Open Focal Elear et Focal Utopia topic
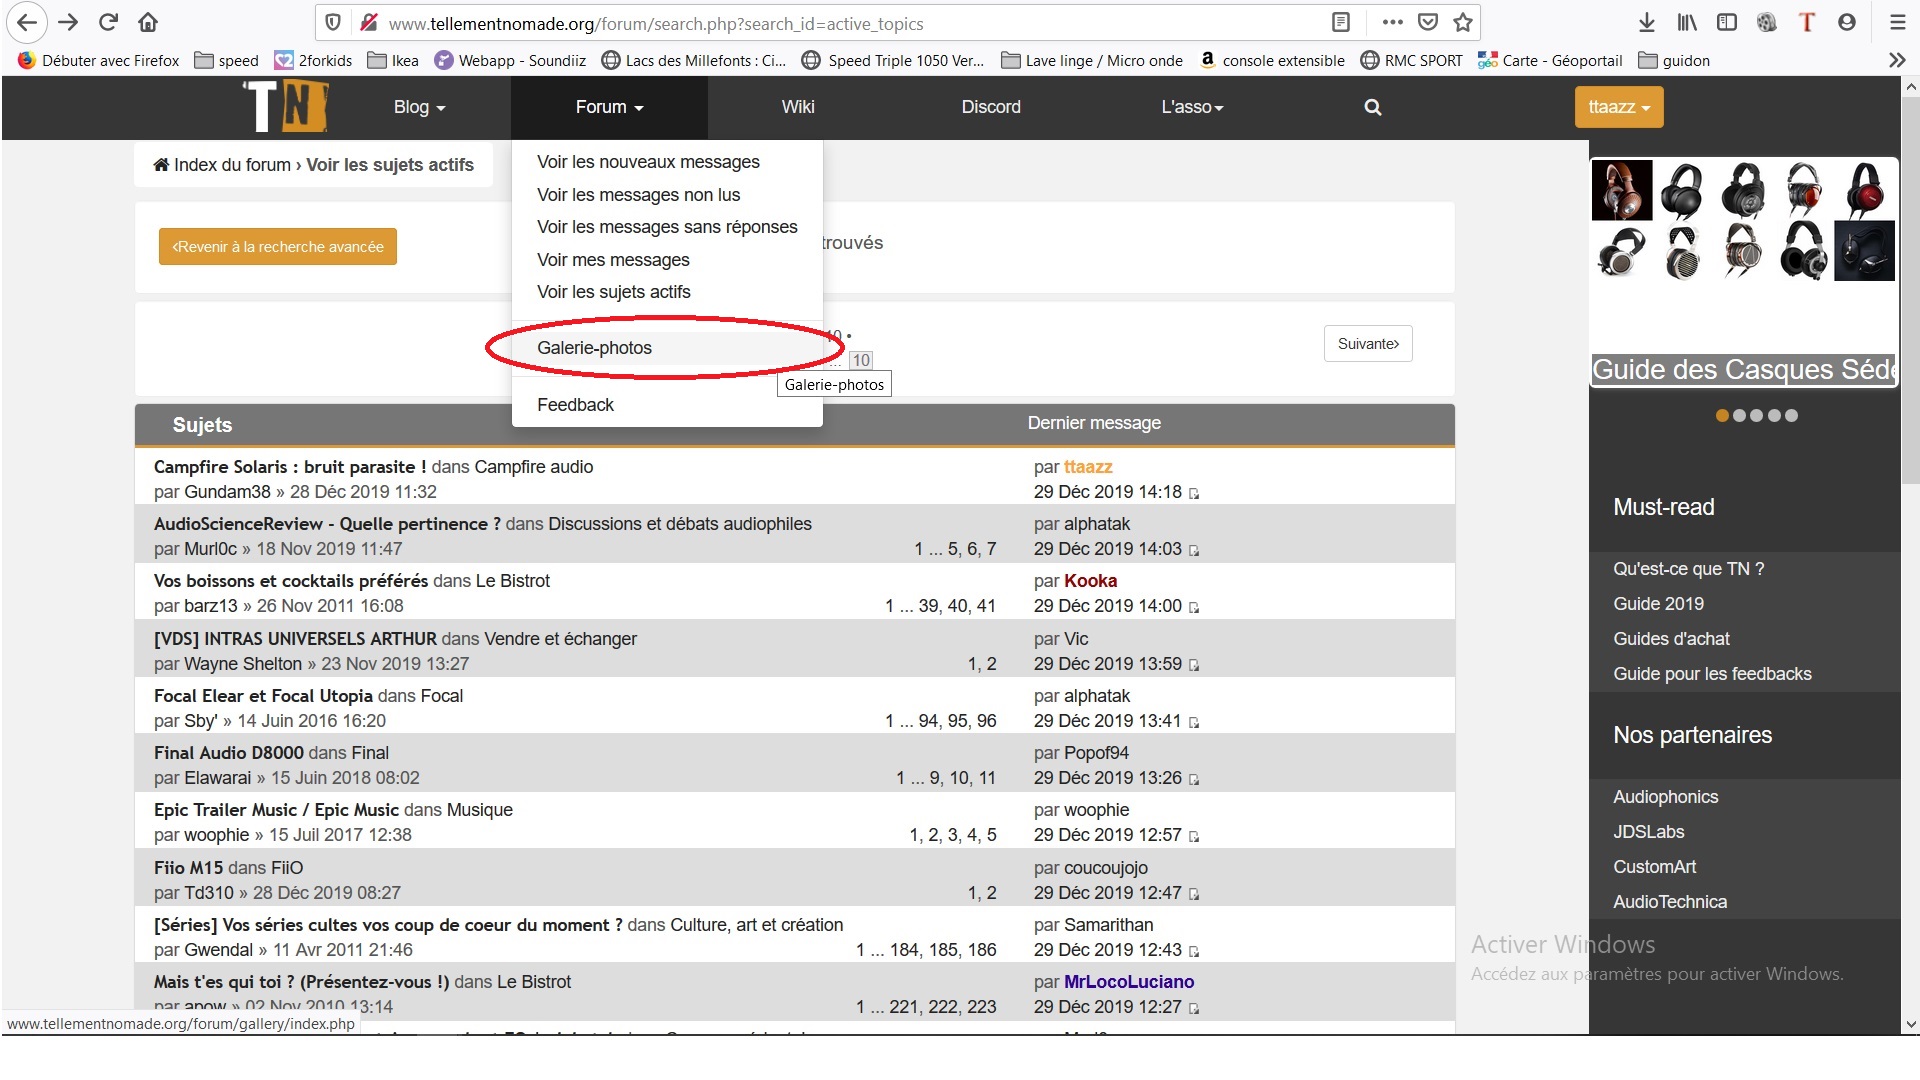This screenshot has width=1920, height=1080. [x=263, y=696]
